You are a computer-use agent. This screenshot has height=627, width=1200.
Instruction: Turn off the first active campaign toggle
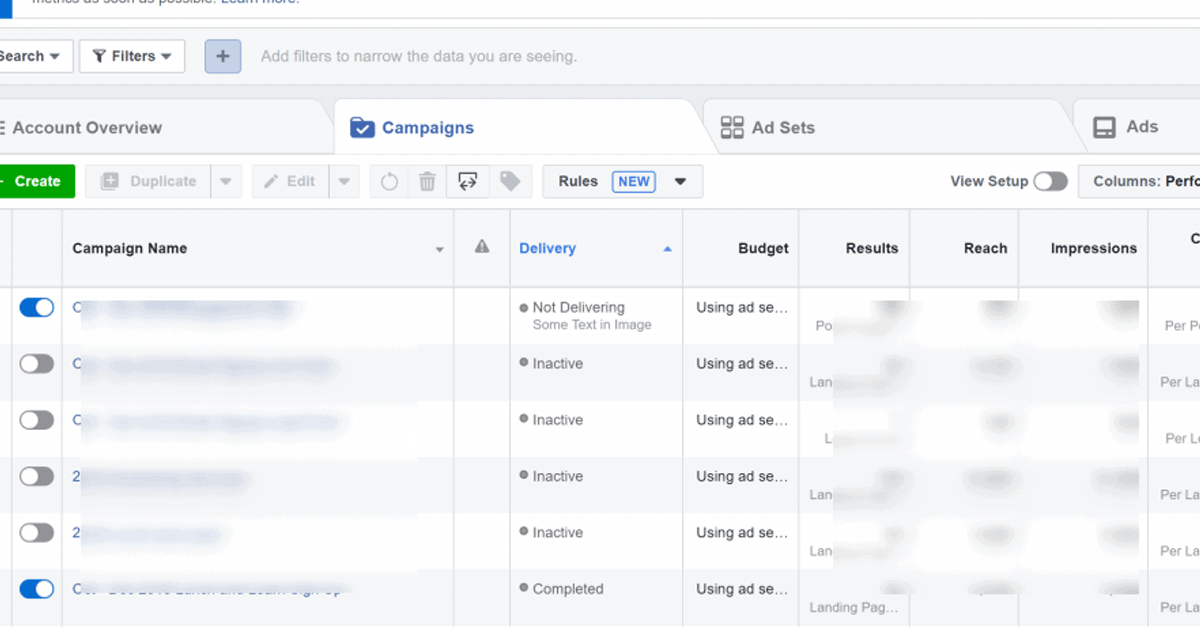[36, 307]
